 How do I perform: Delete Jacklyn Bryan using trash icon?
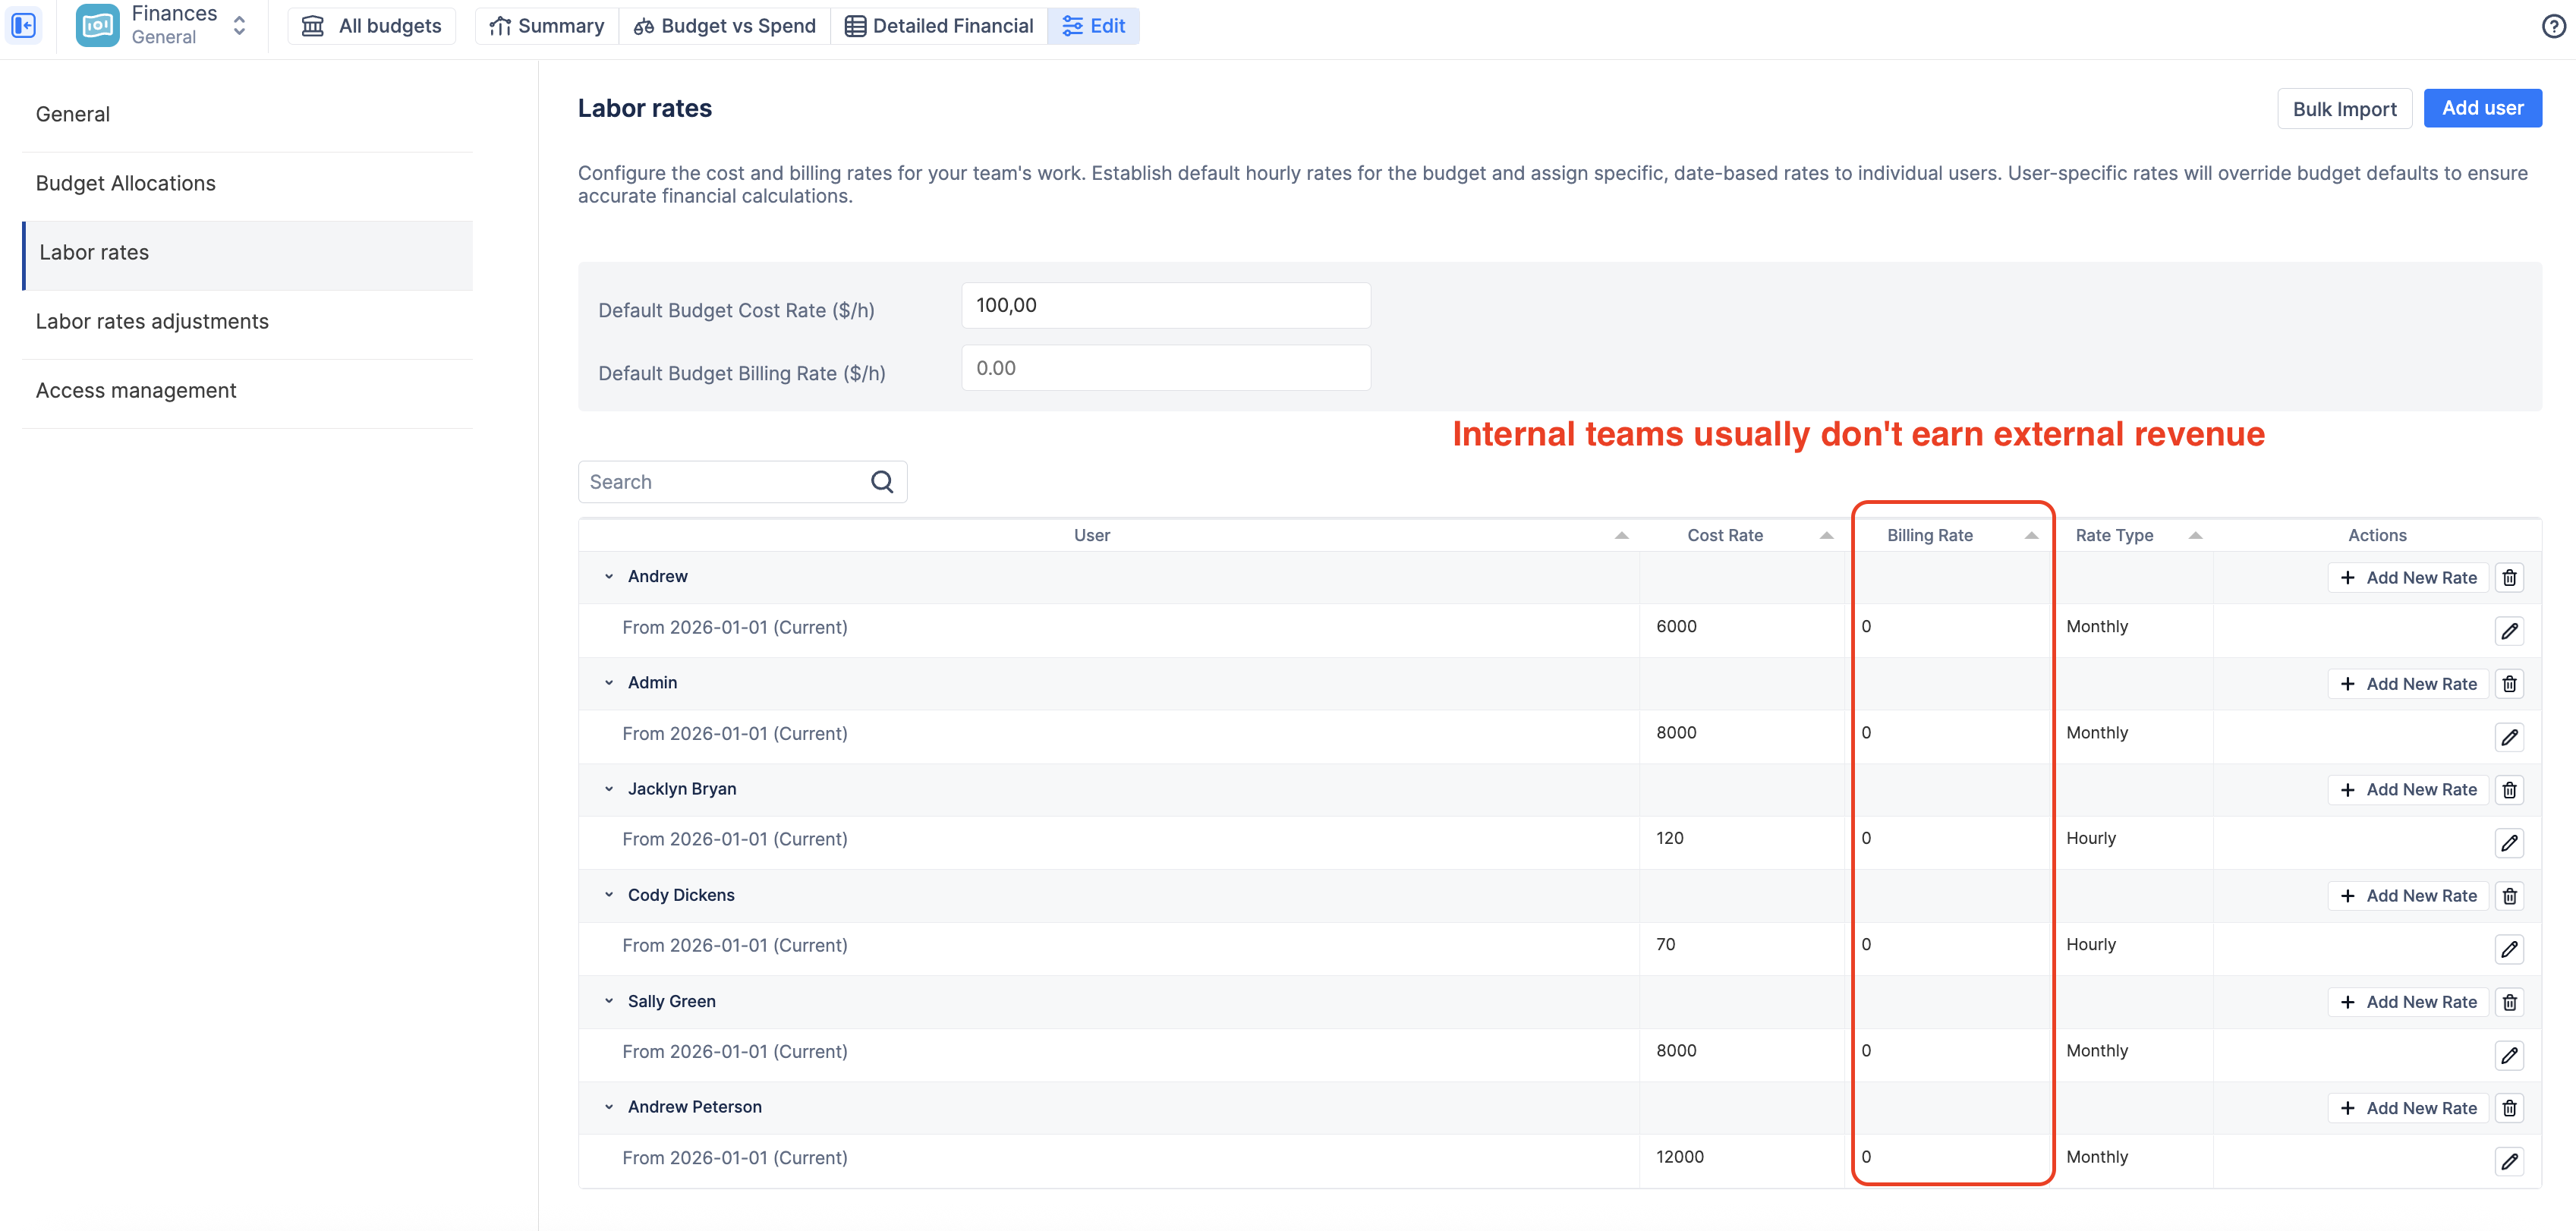2509,790
